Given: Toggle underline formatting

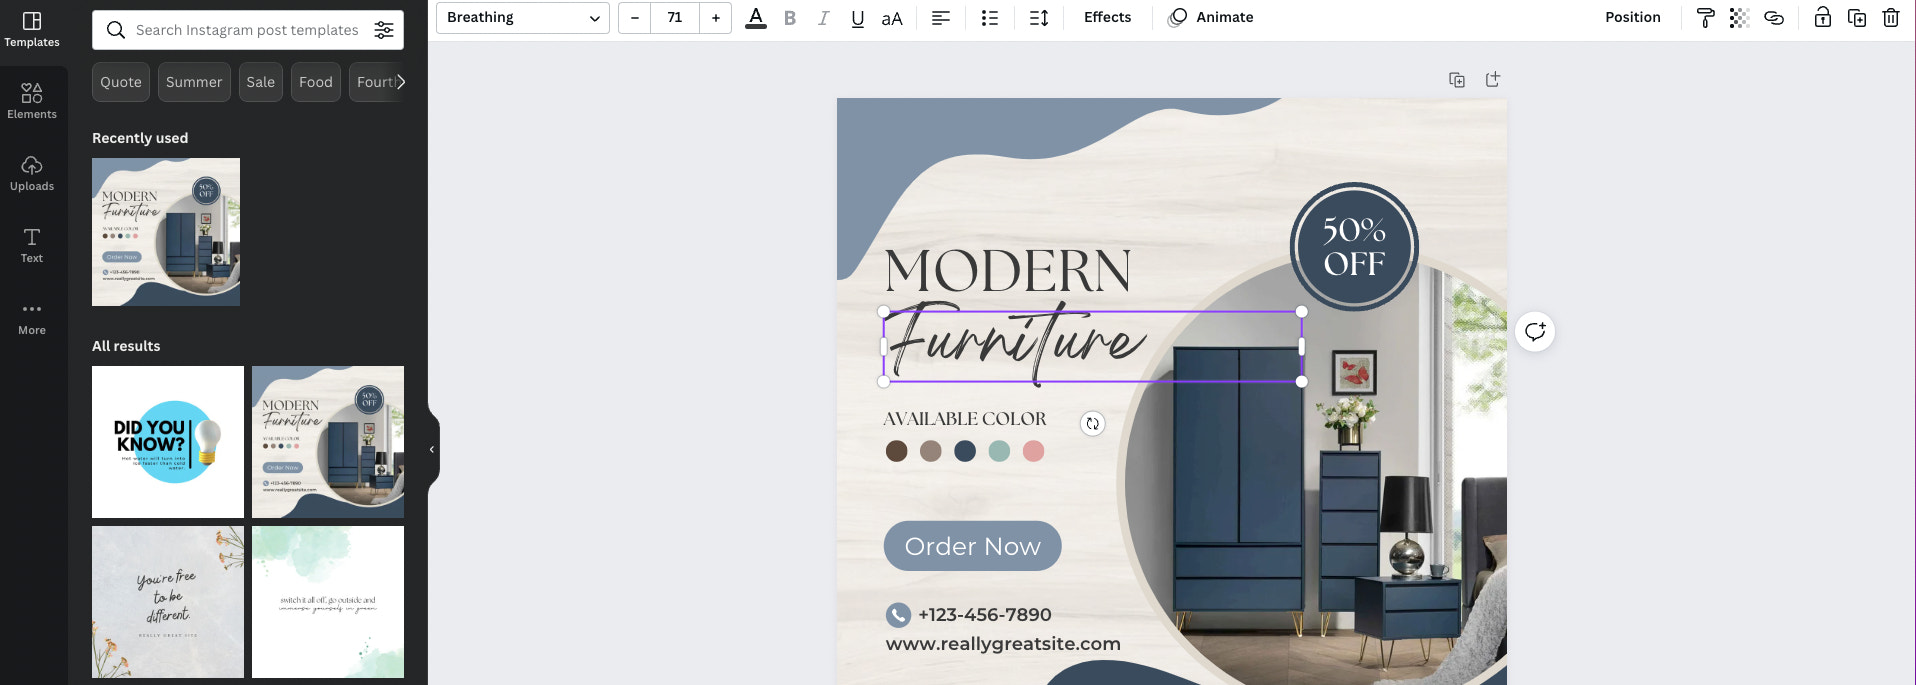Looking at the screenshot, I should [857, 18].
